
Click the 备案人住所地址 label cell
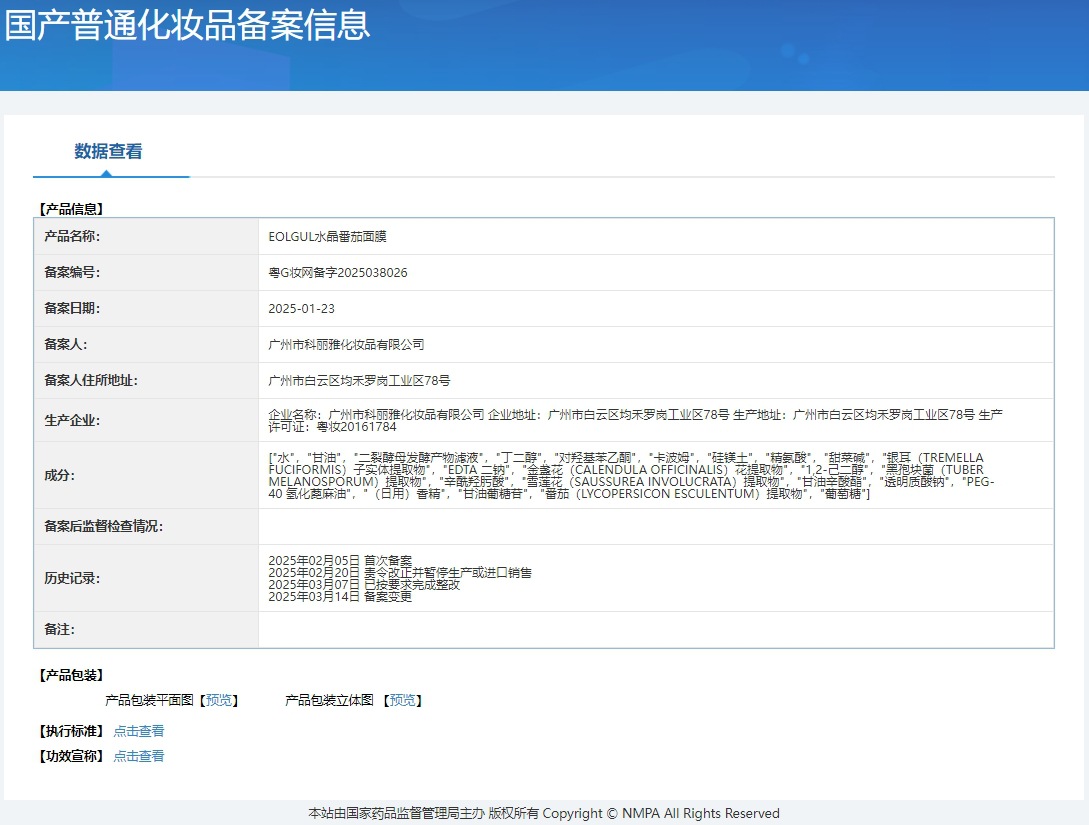point(146,381)
